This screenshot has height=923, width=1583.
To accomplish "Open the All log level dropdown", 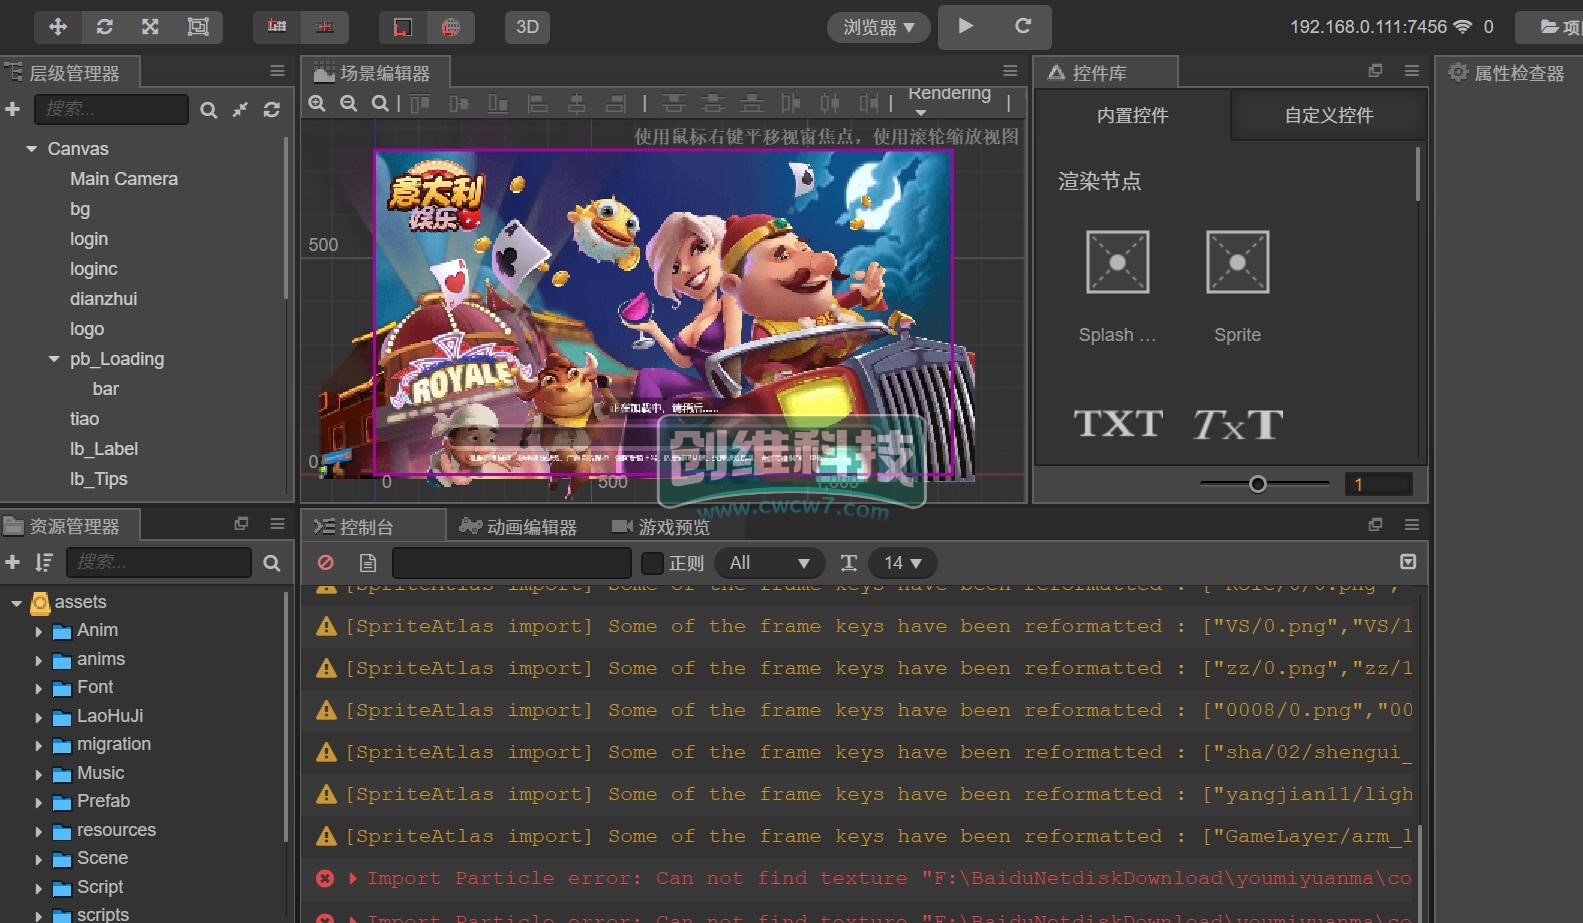I will (769, 563).
